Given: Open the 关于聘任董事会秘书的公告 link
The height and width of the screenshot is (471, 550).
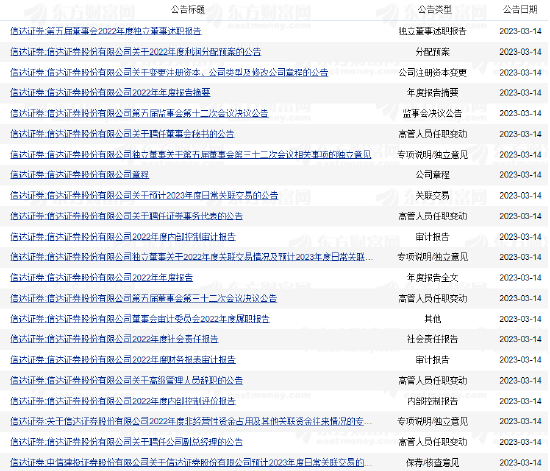Looking at the screenshot, I should click(122, 134).
